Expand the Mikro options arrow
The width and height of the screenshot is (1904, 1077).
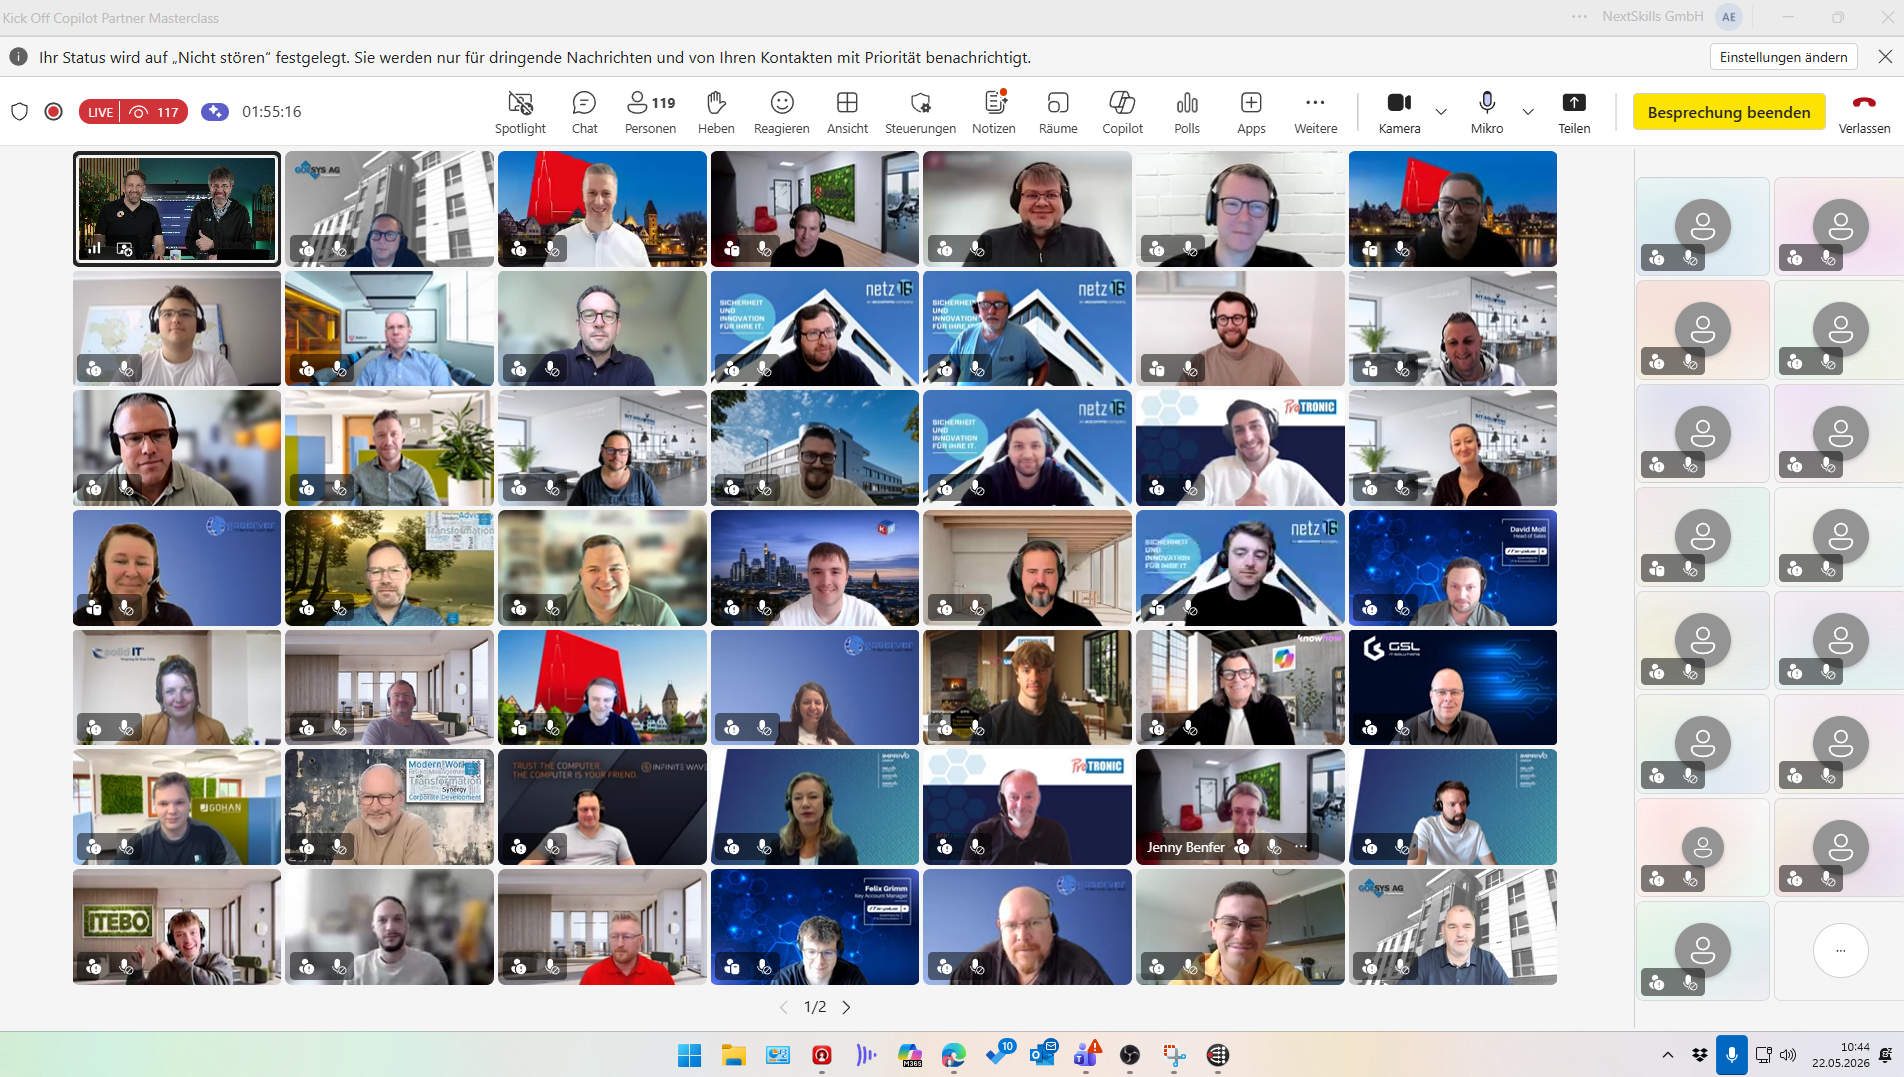(1528, 112)
